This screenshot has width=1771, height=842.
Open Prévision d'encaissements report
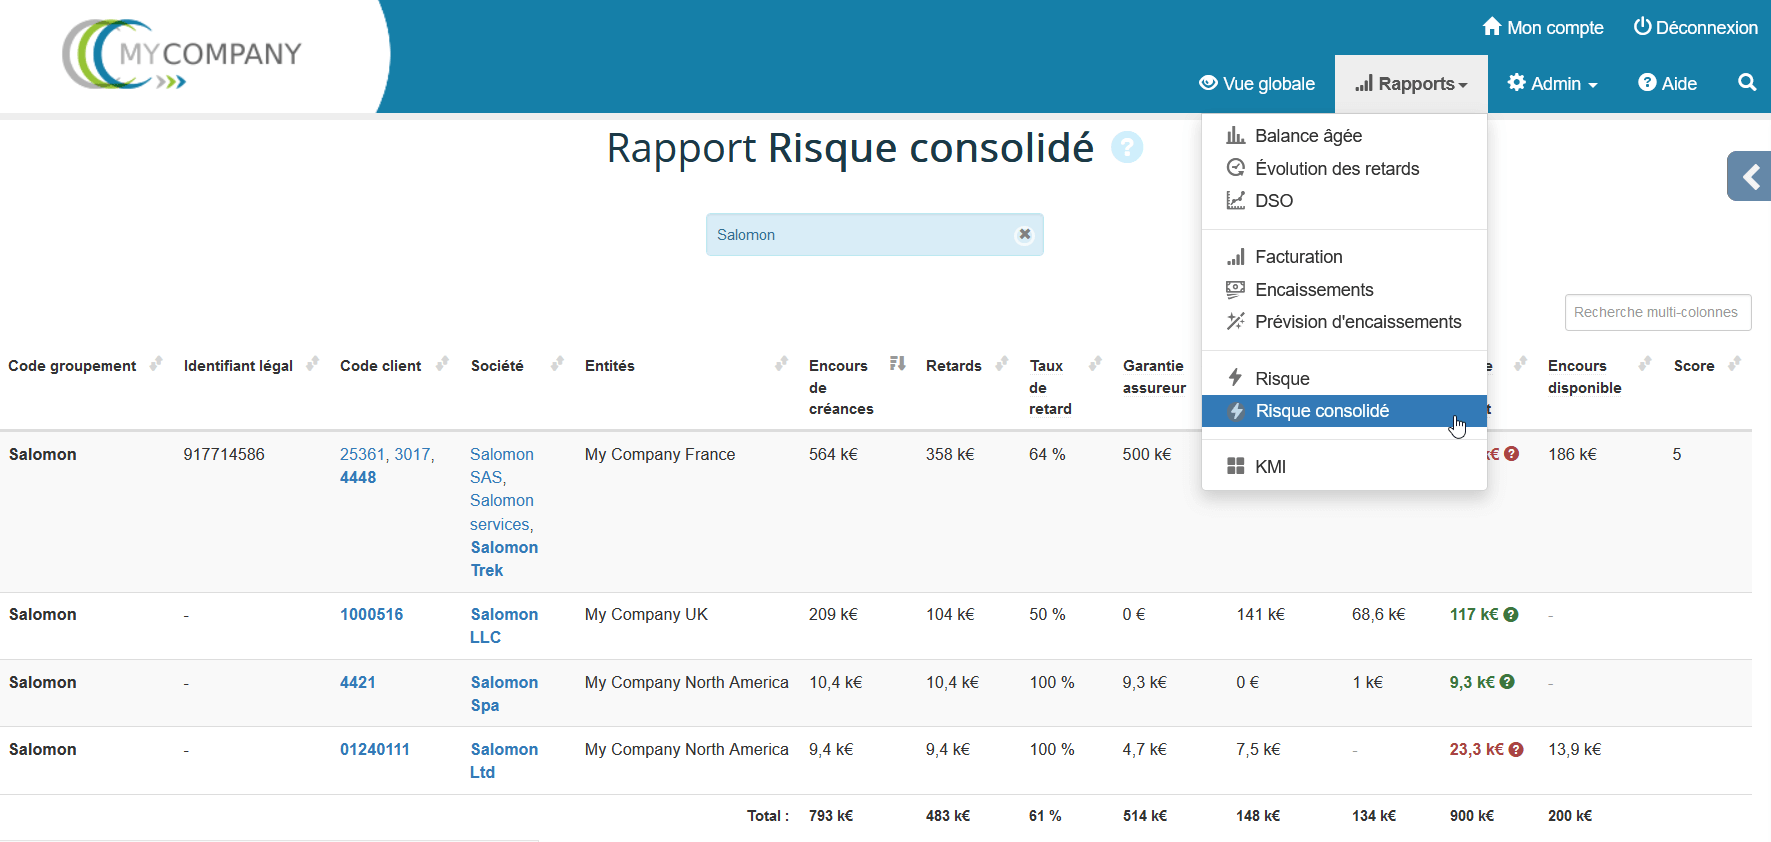coord(1357,322)
